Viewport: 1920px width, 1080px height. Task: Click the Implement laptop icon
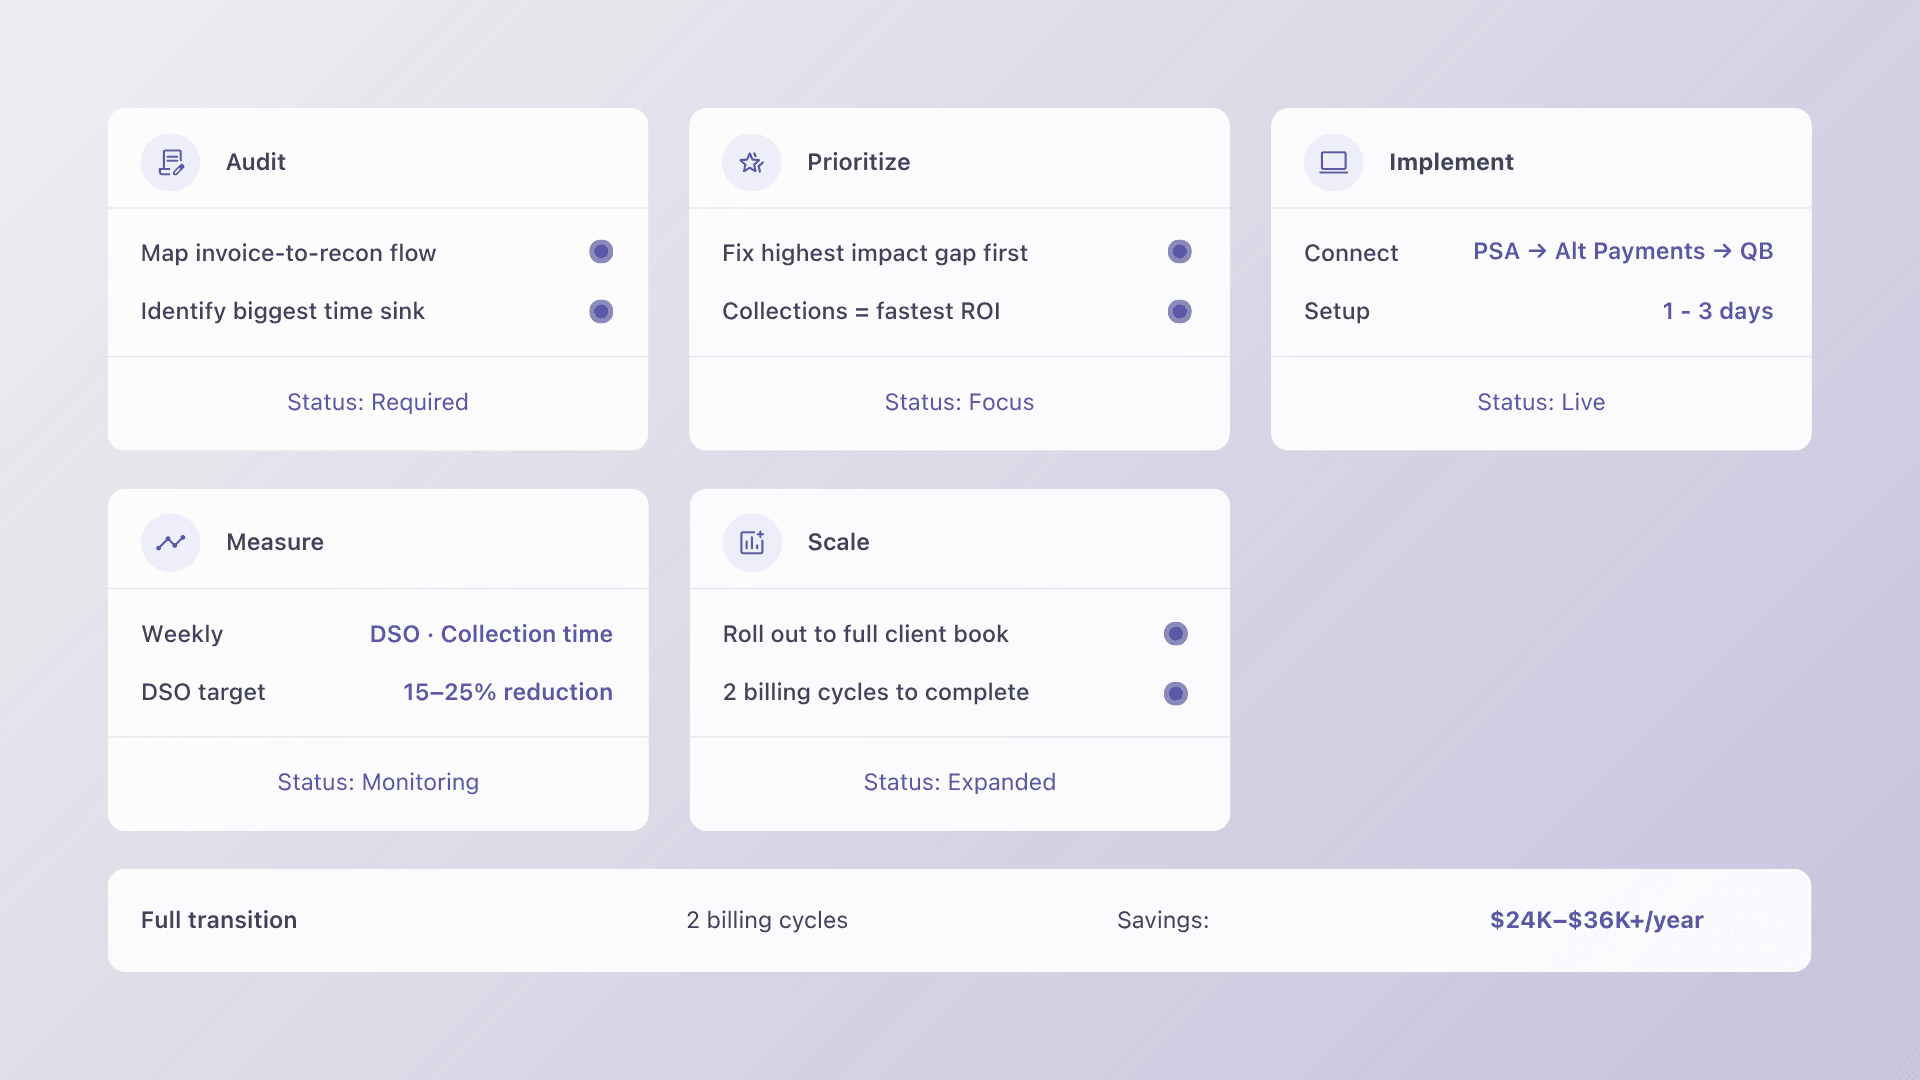(x=1333, y=162)
